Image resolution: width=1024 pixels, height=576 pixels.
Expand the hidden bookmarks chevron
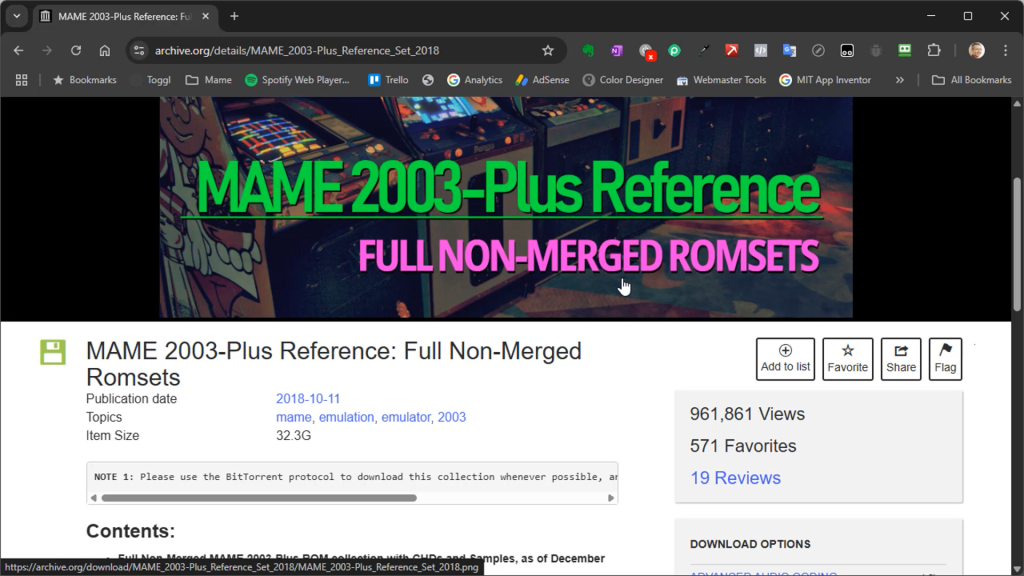(900, 80)
